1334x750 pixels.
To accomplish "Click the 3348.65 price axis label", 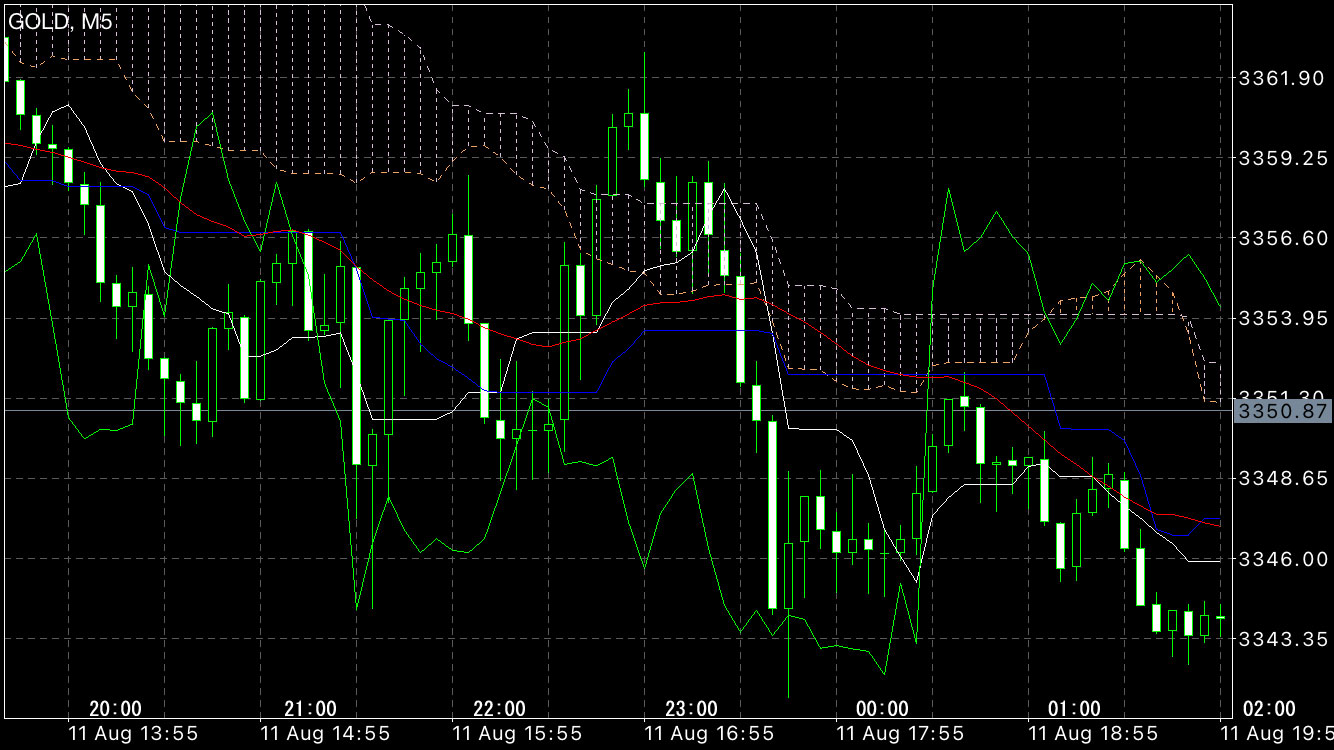I will (1281, 479).
